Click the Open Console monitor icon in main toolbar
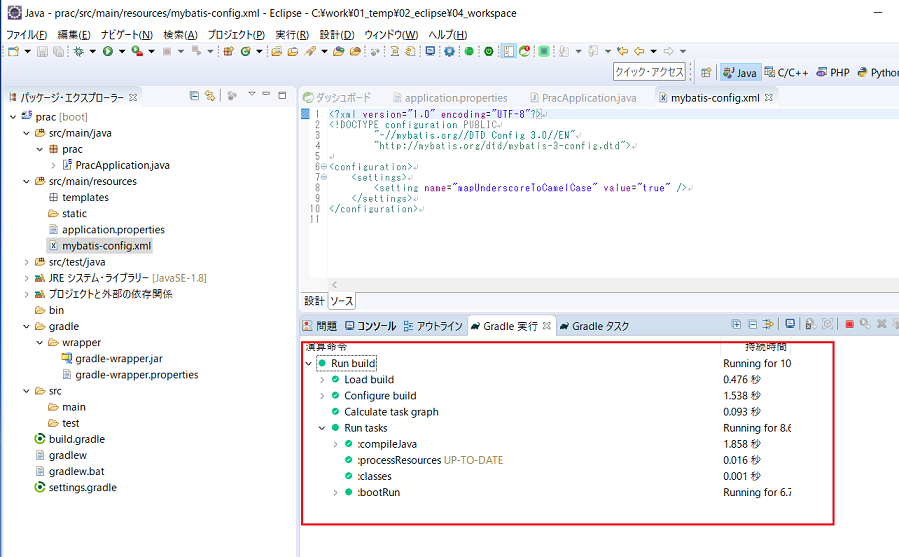 [431, 51]
